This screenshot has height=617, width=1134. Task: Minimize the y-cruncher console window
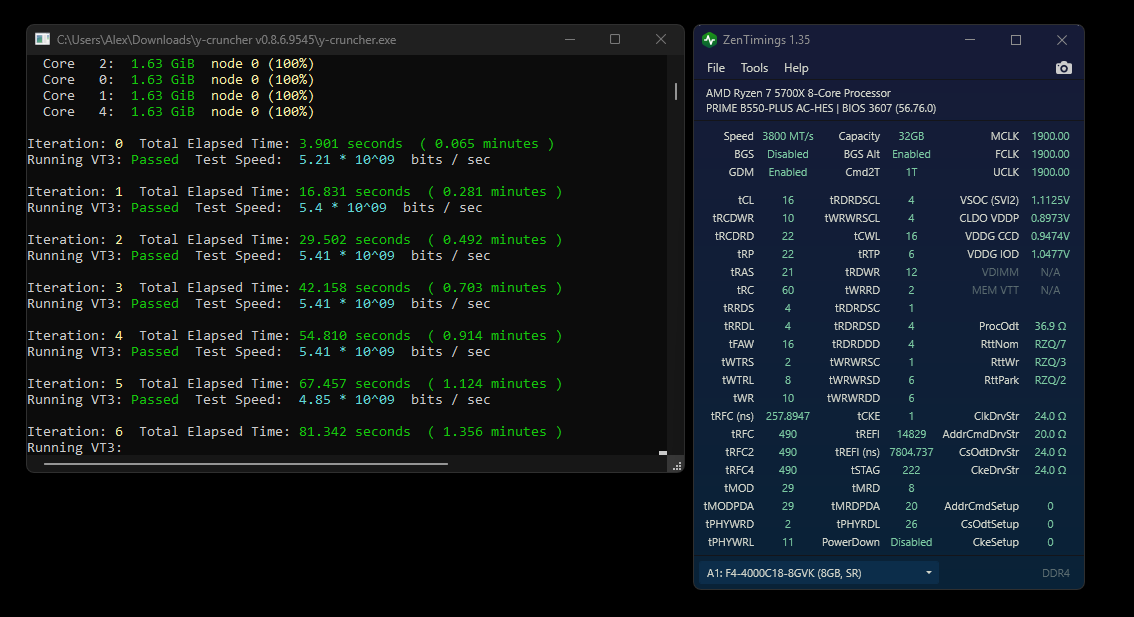click(570, 39)
